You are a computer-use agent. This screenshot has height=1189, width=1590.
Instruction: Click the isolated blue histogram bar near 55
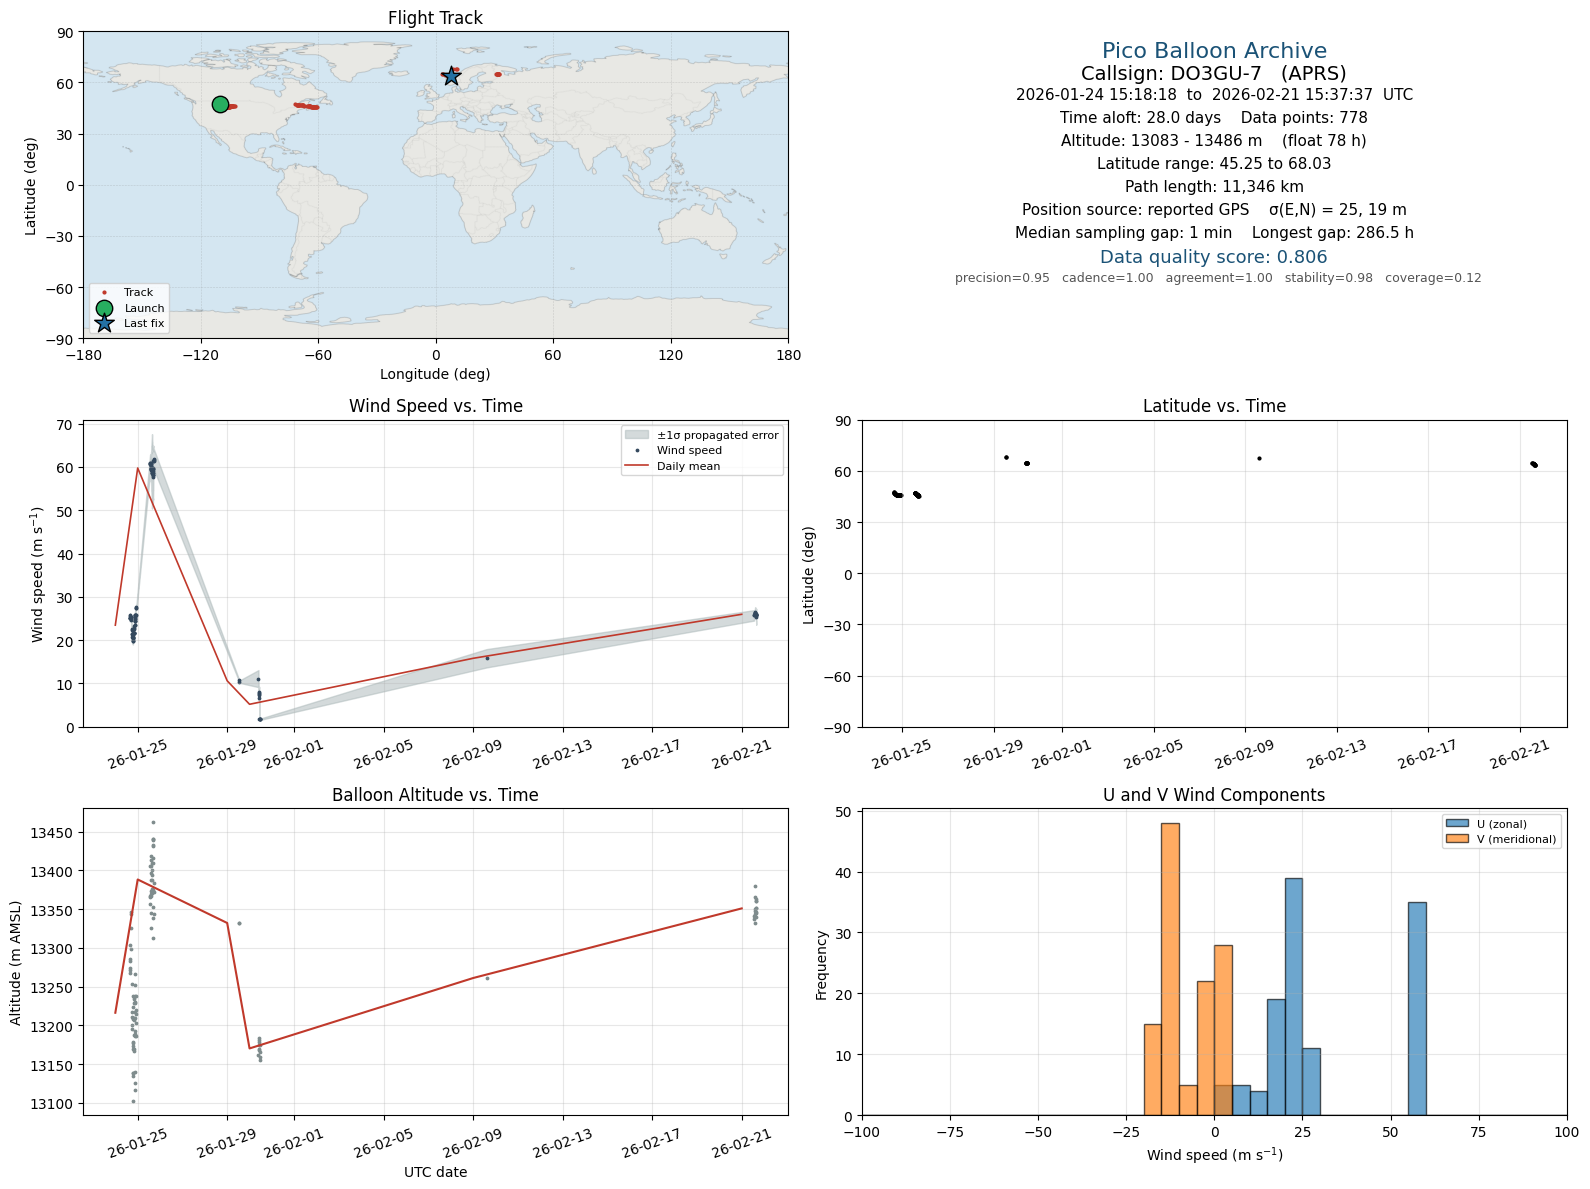[1417, 1009]
